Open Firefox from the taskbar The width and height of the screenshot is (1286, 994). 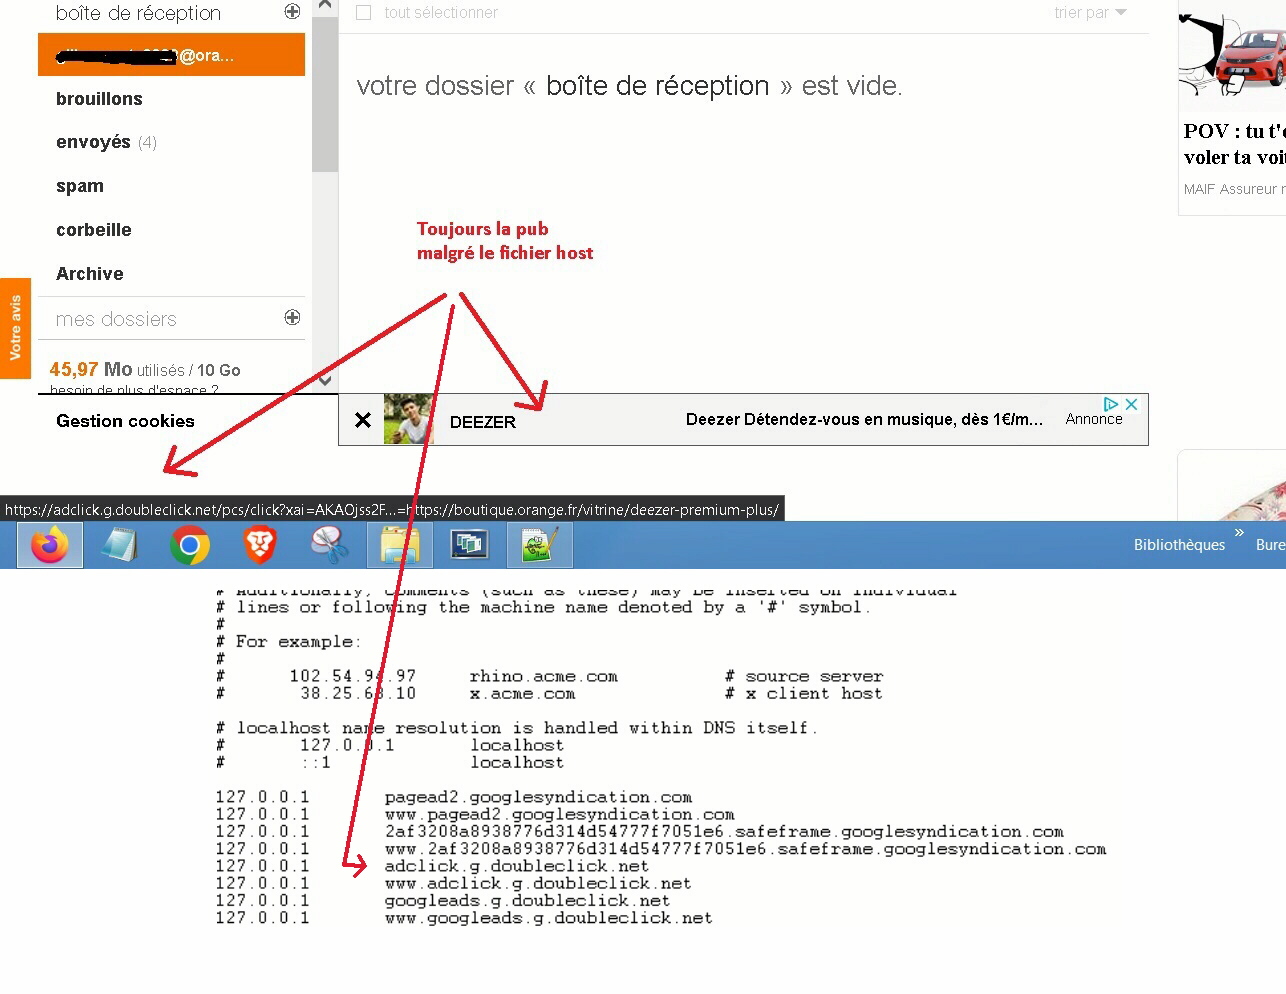pos(50,545)
